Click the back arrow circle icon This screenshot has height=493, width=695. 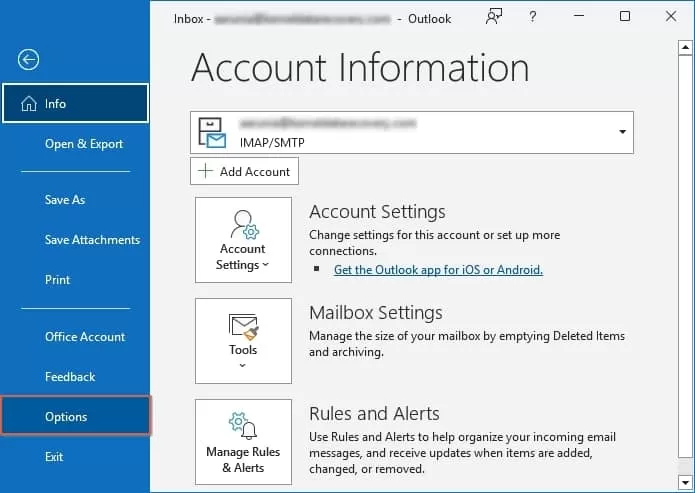28,59
